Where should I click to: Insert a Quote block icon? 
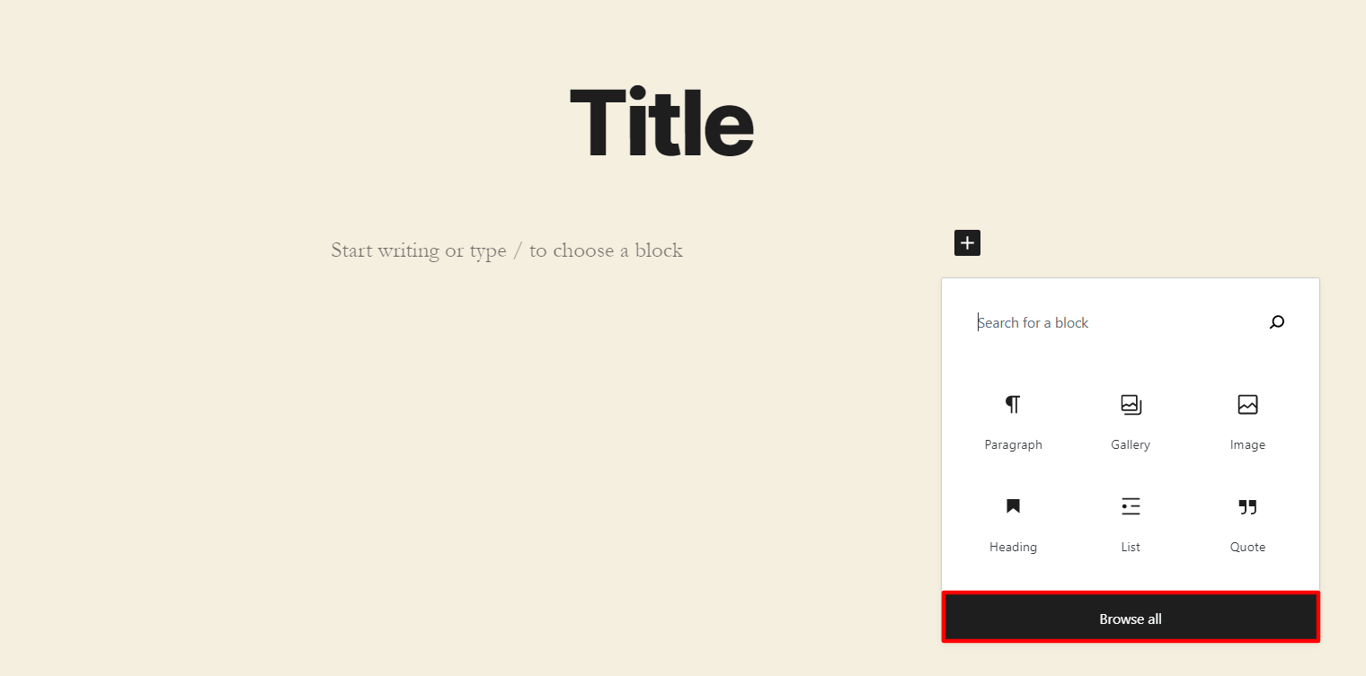point(1247,506)
